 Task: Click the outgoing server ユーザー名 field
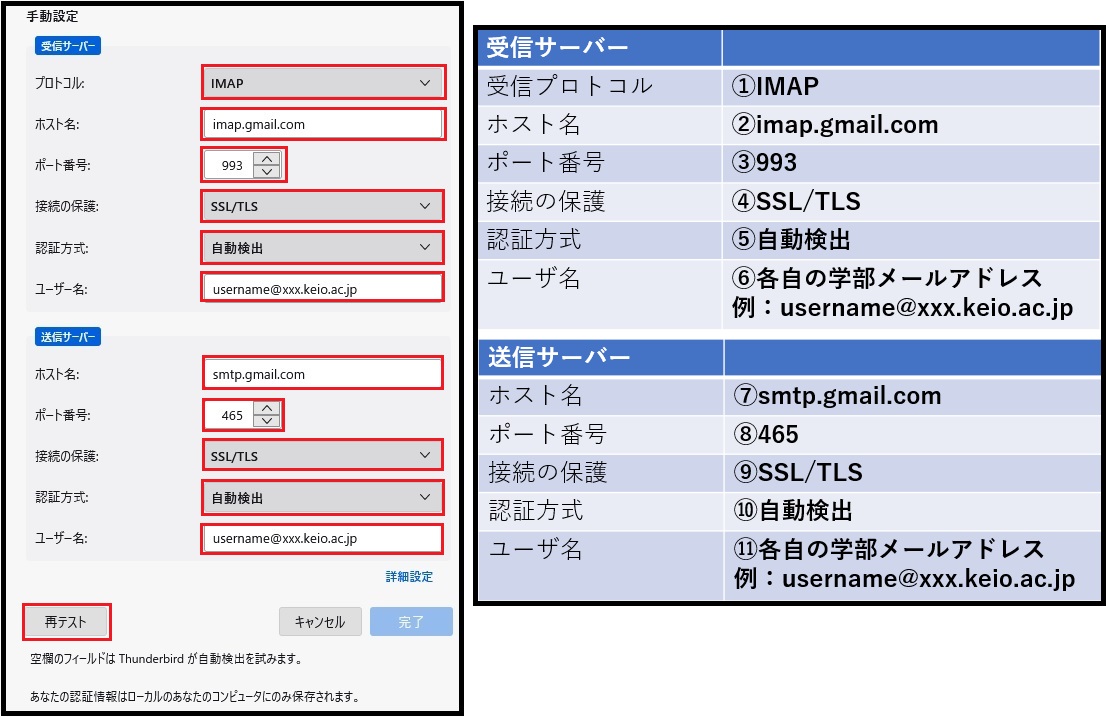323,538
